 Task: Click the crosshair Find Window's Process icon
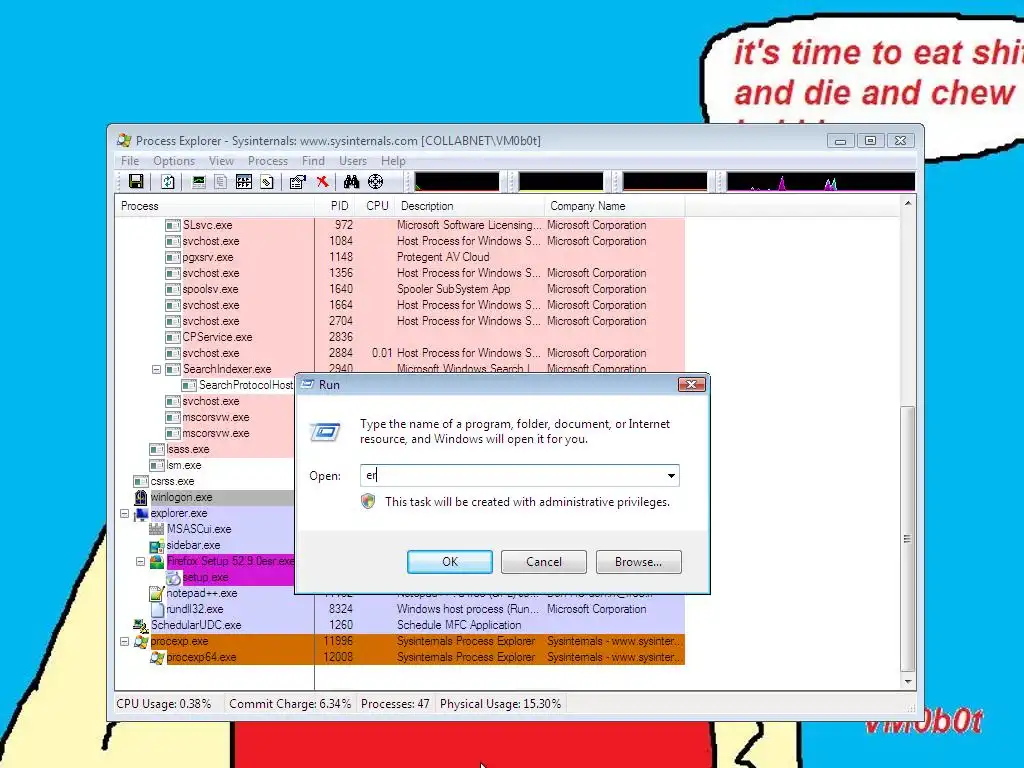[x=376, y=182]
